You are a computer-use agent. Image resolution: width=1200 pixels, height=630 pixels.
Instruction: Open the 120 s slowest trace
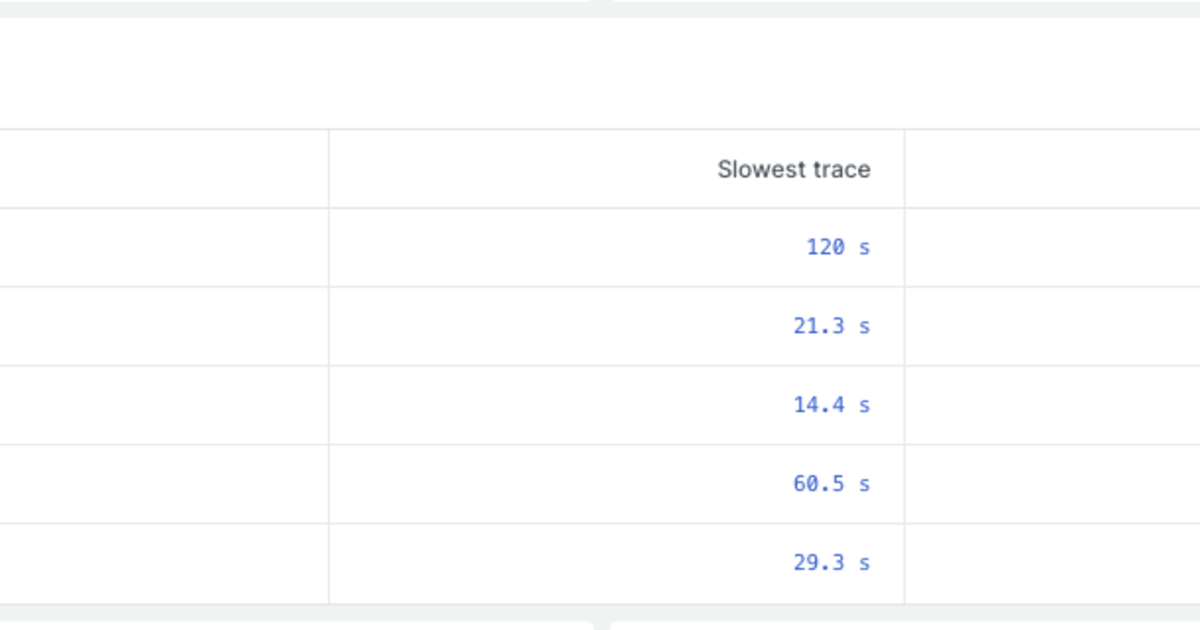[x=838, y=246]
